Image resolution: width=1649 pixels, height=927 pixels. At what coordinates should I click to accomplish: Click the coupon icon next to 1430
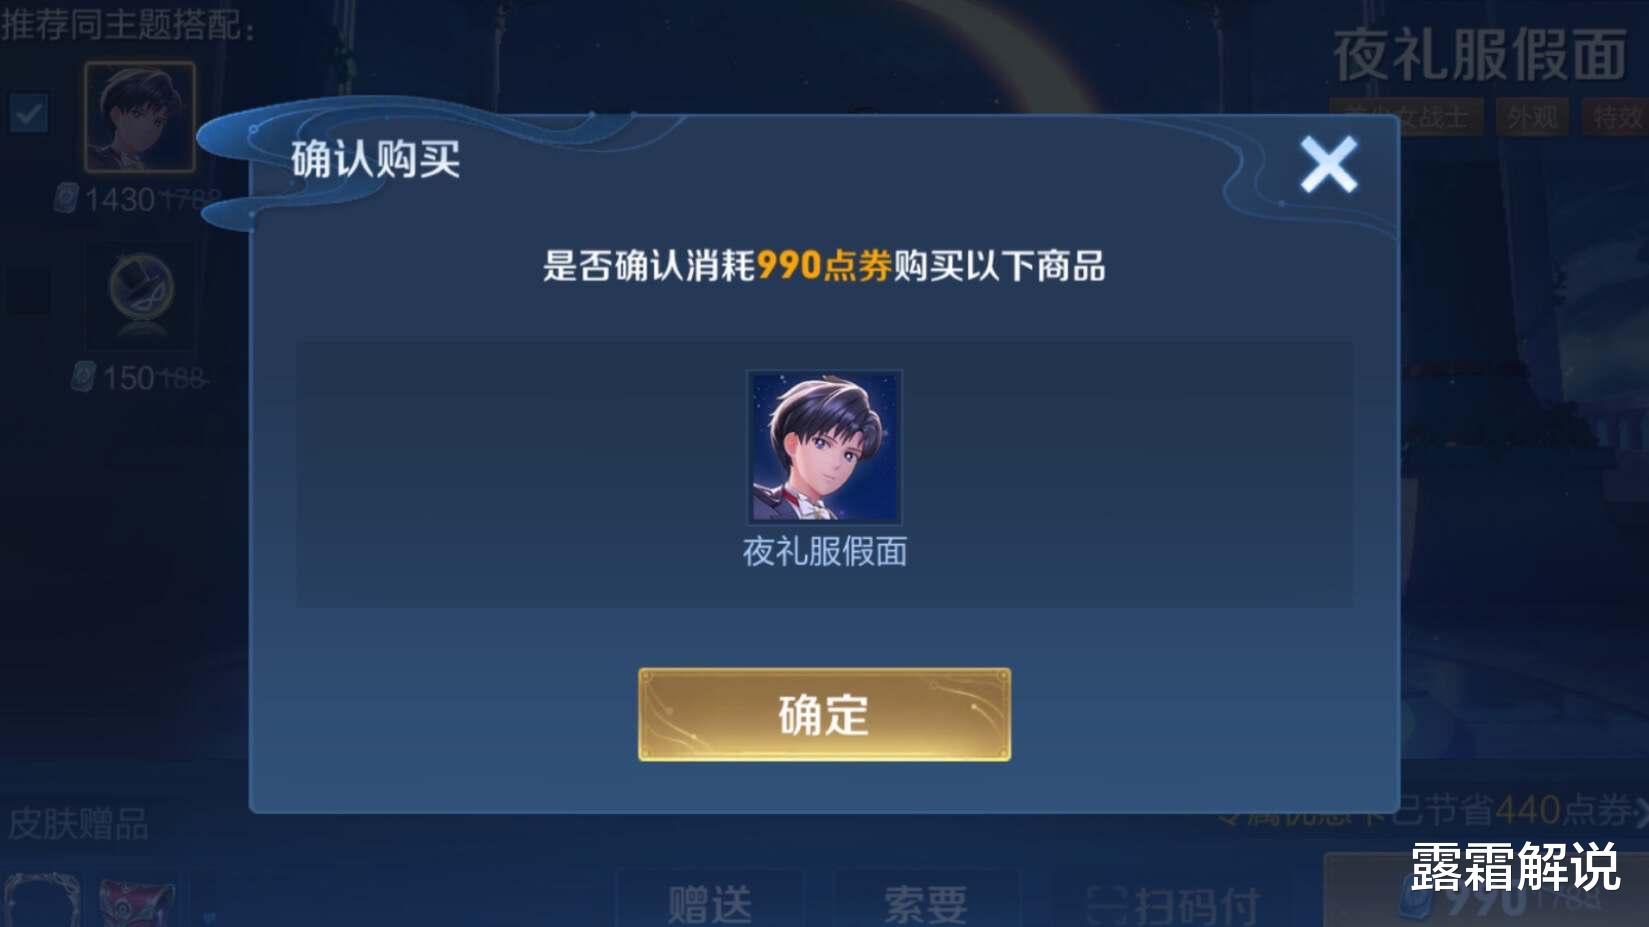pos(66,198)
